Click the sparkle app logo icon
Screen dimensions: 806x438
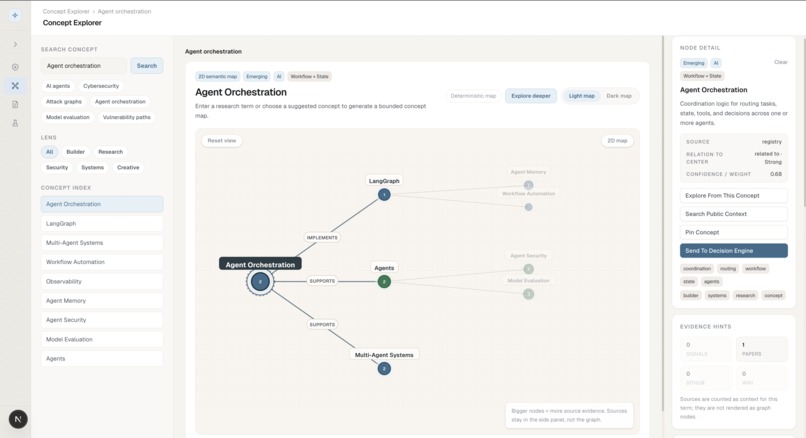pos(15,15)
